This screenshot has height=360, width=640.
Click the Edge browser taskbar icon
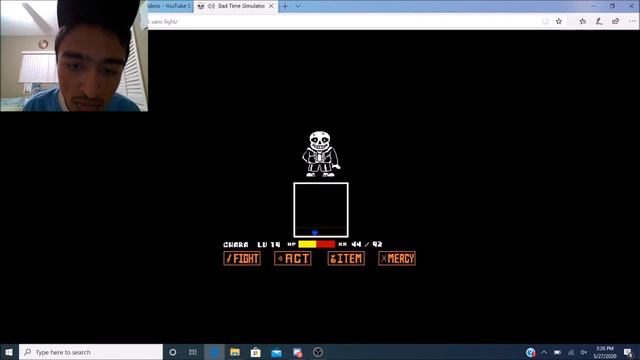pos(214,352)
